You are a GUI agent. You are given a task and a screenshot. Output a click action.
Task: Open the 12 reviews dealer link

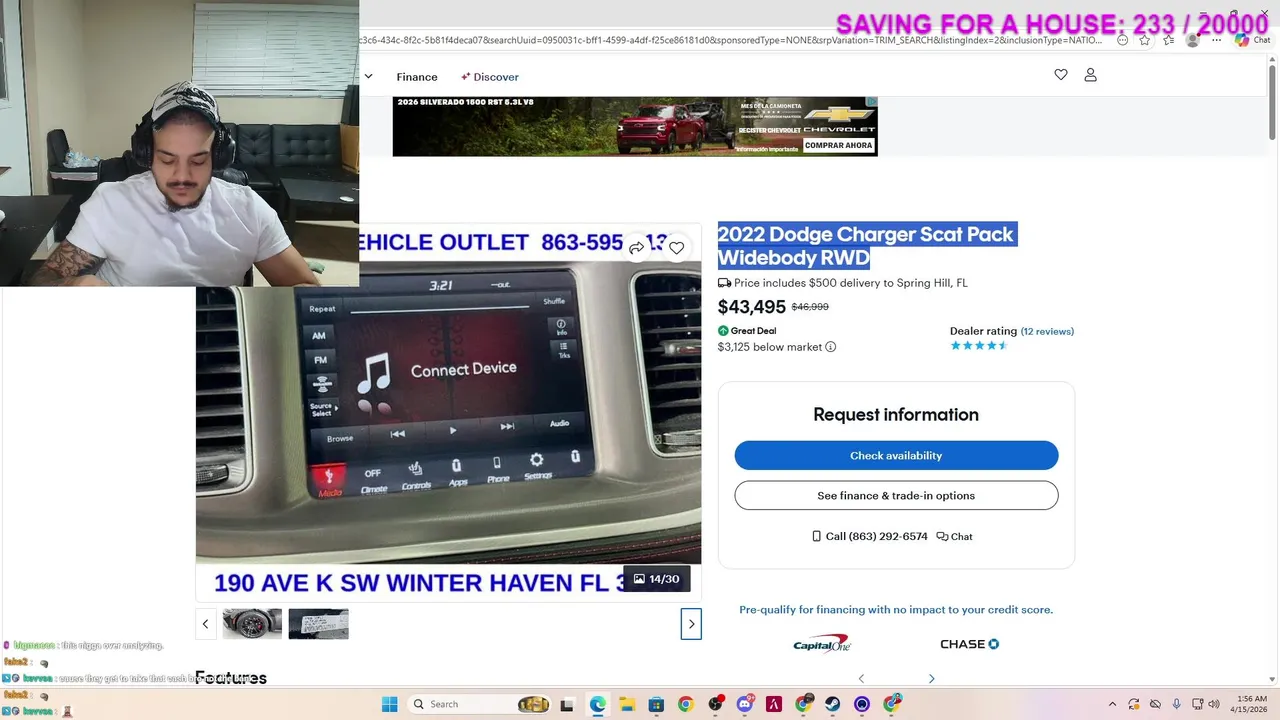coord(1047,331)
